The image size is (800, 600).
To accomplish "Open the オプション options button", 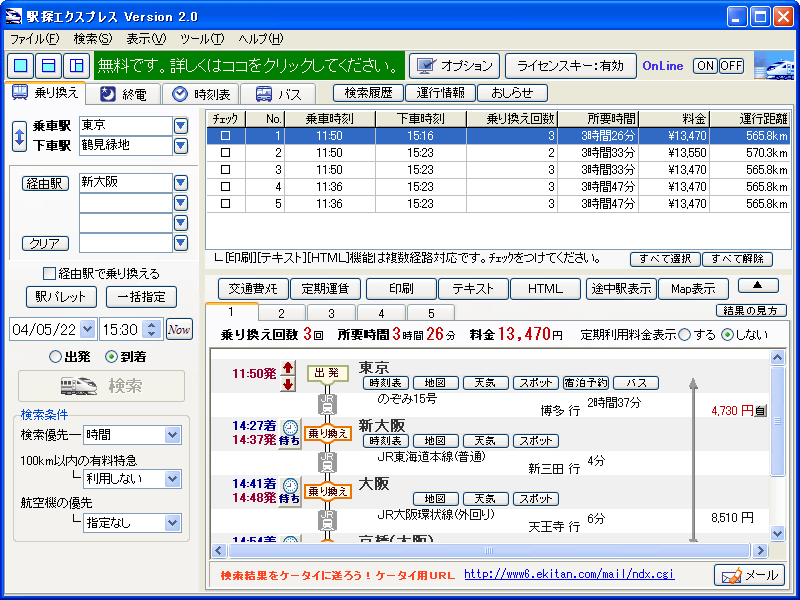I will pyautogui.click(x=455, y=66).
